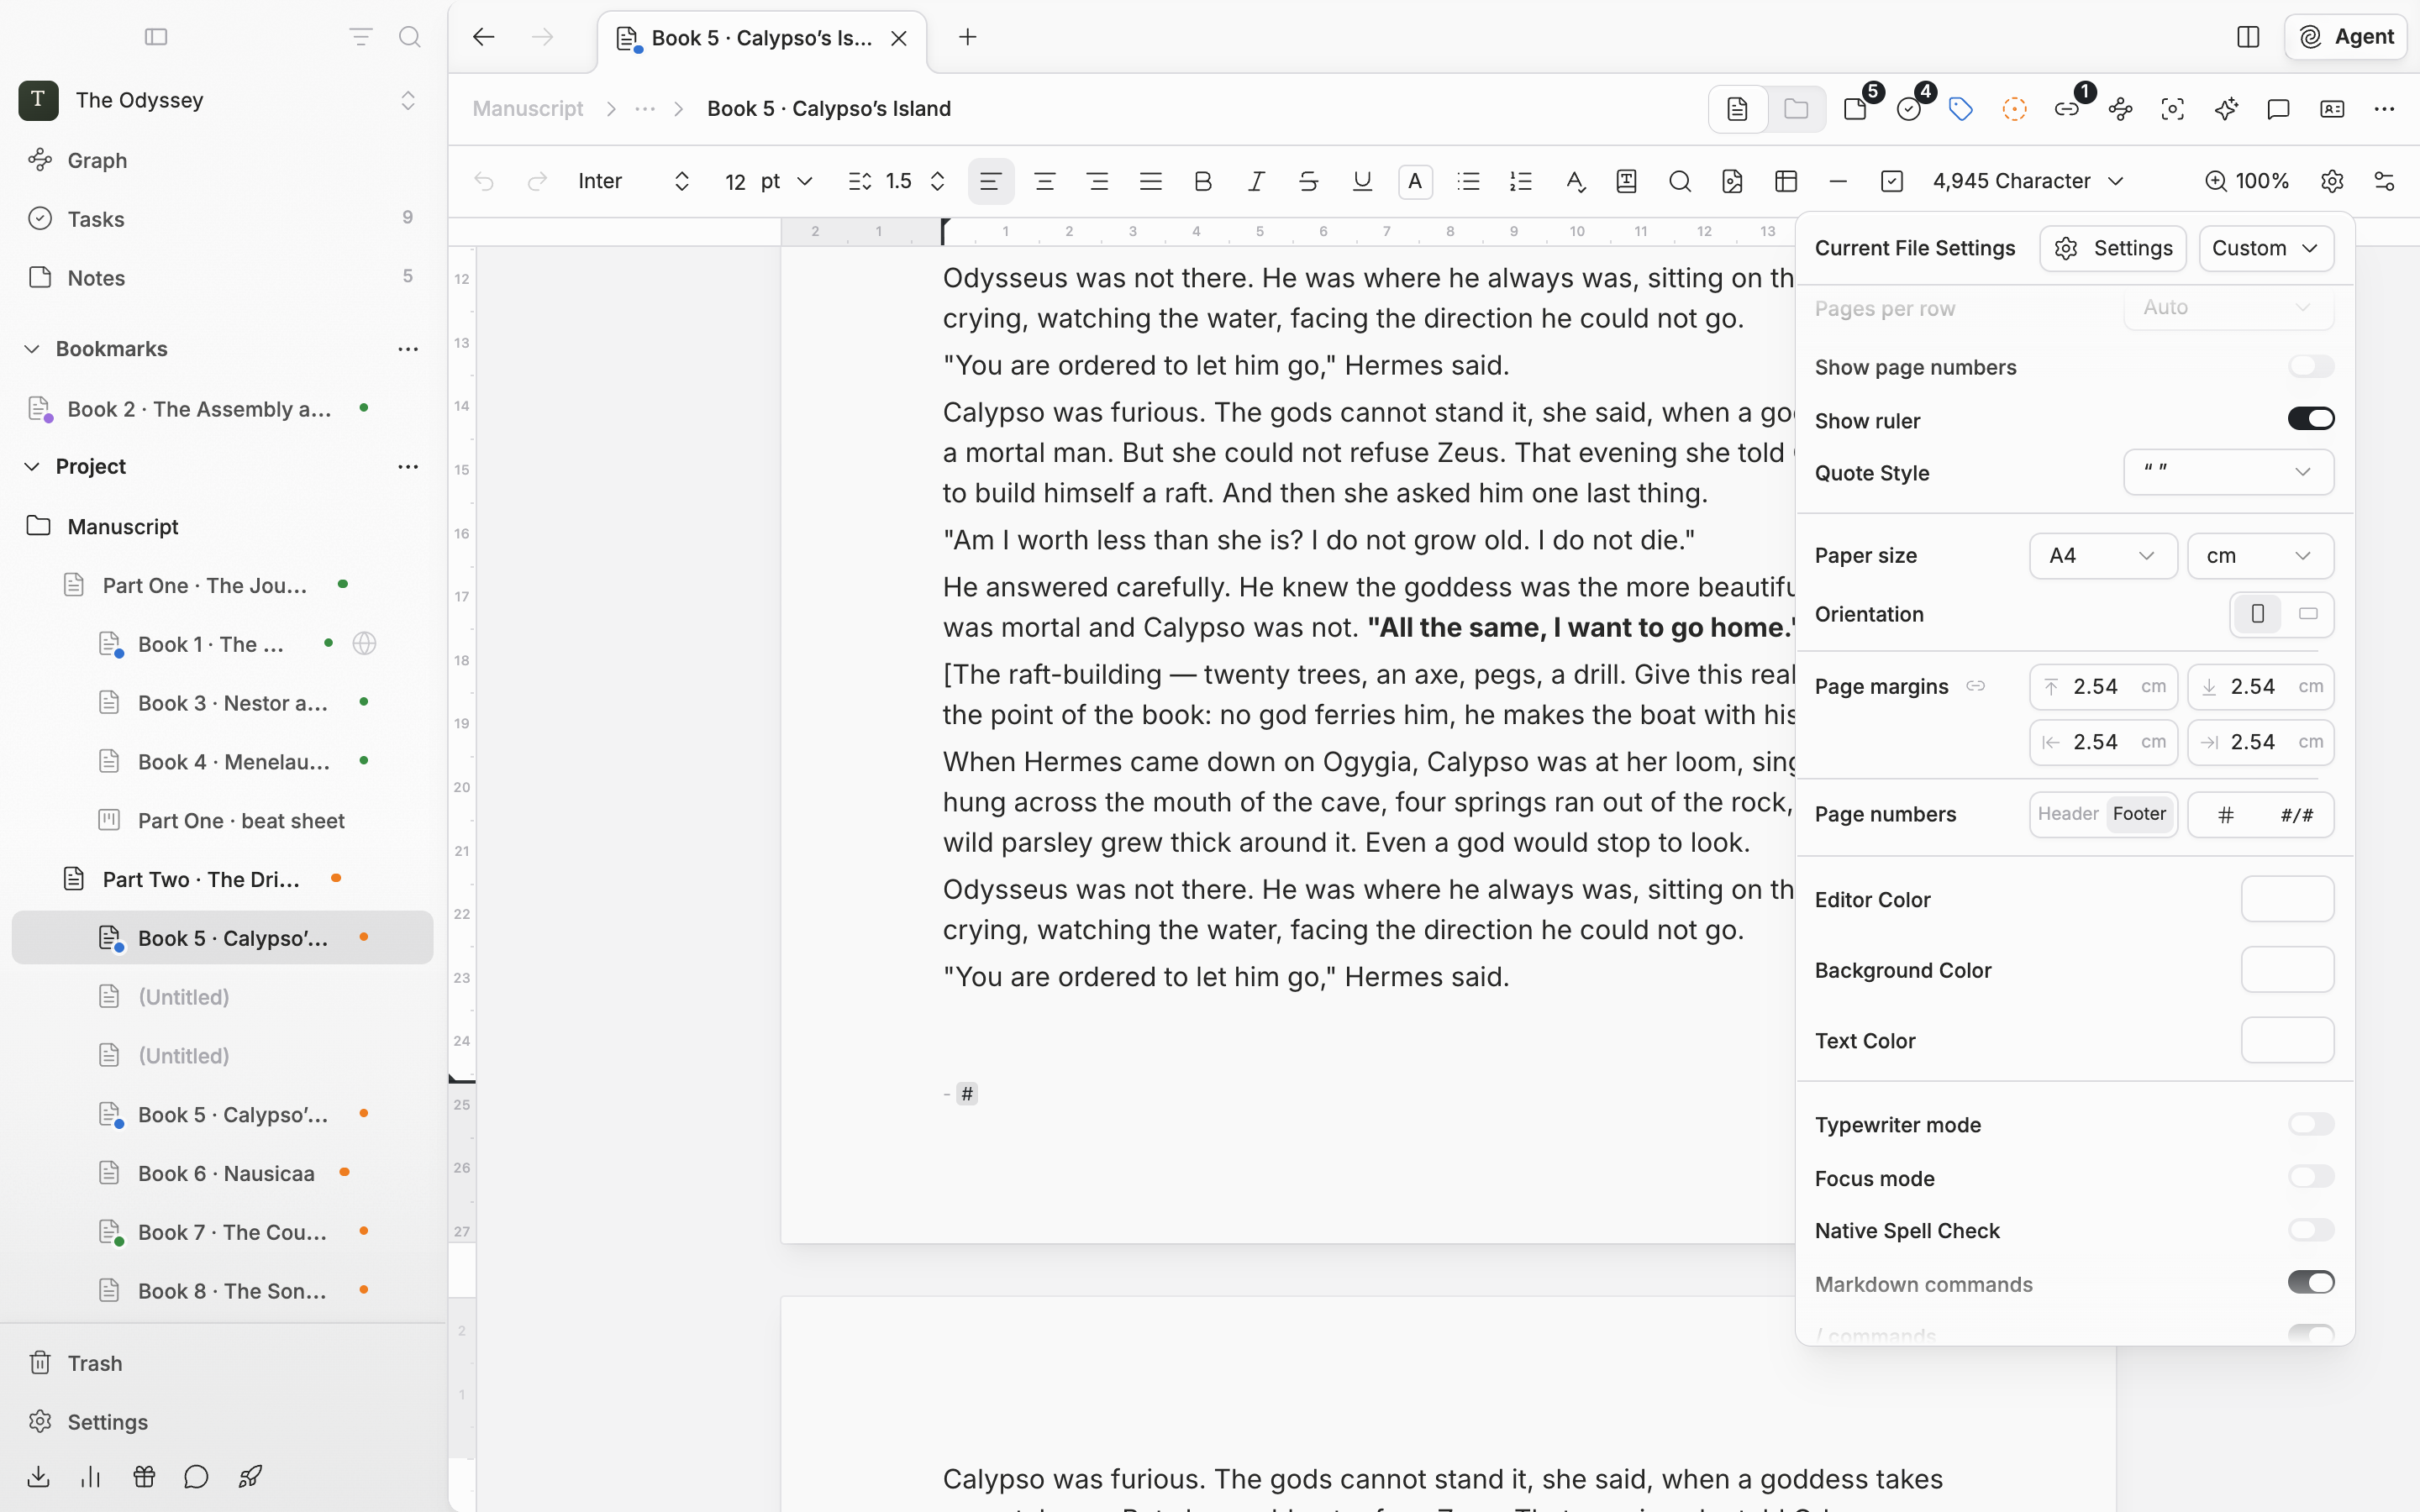2420x1512 pixels.
Task: Enable Show page numbers toggle
Action: 2311,367
